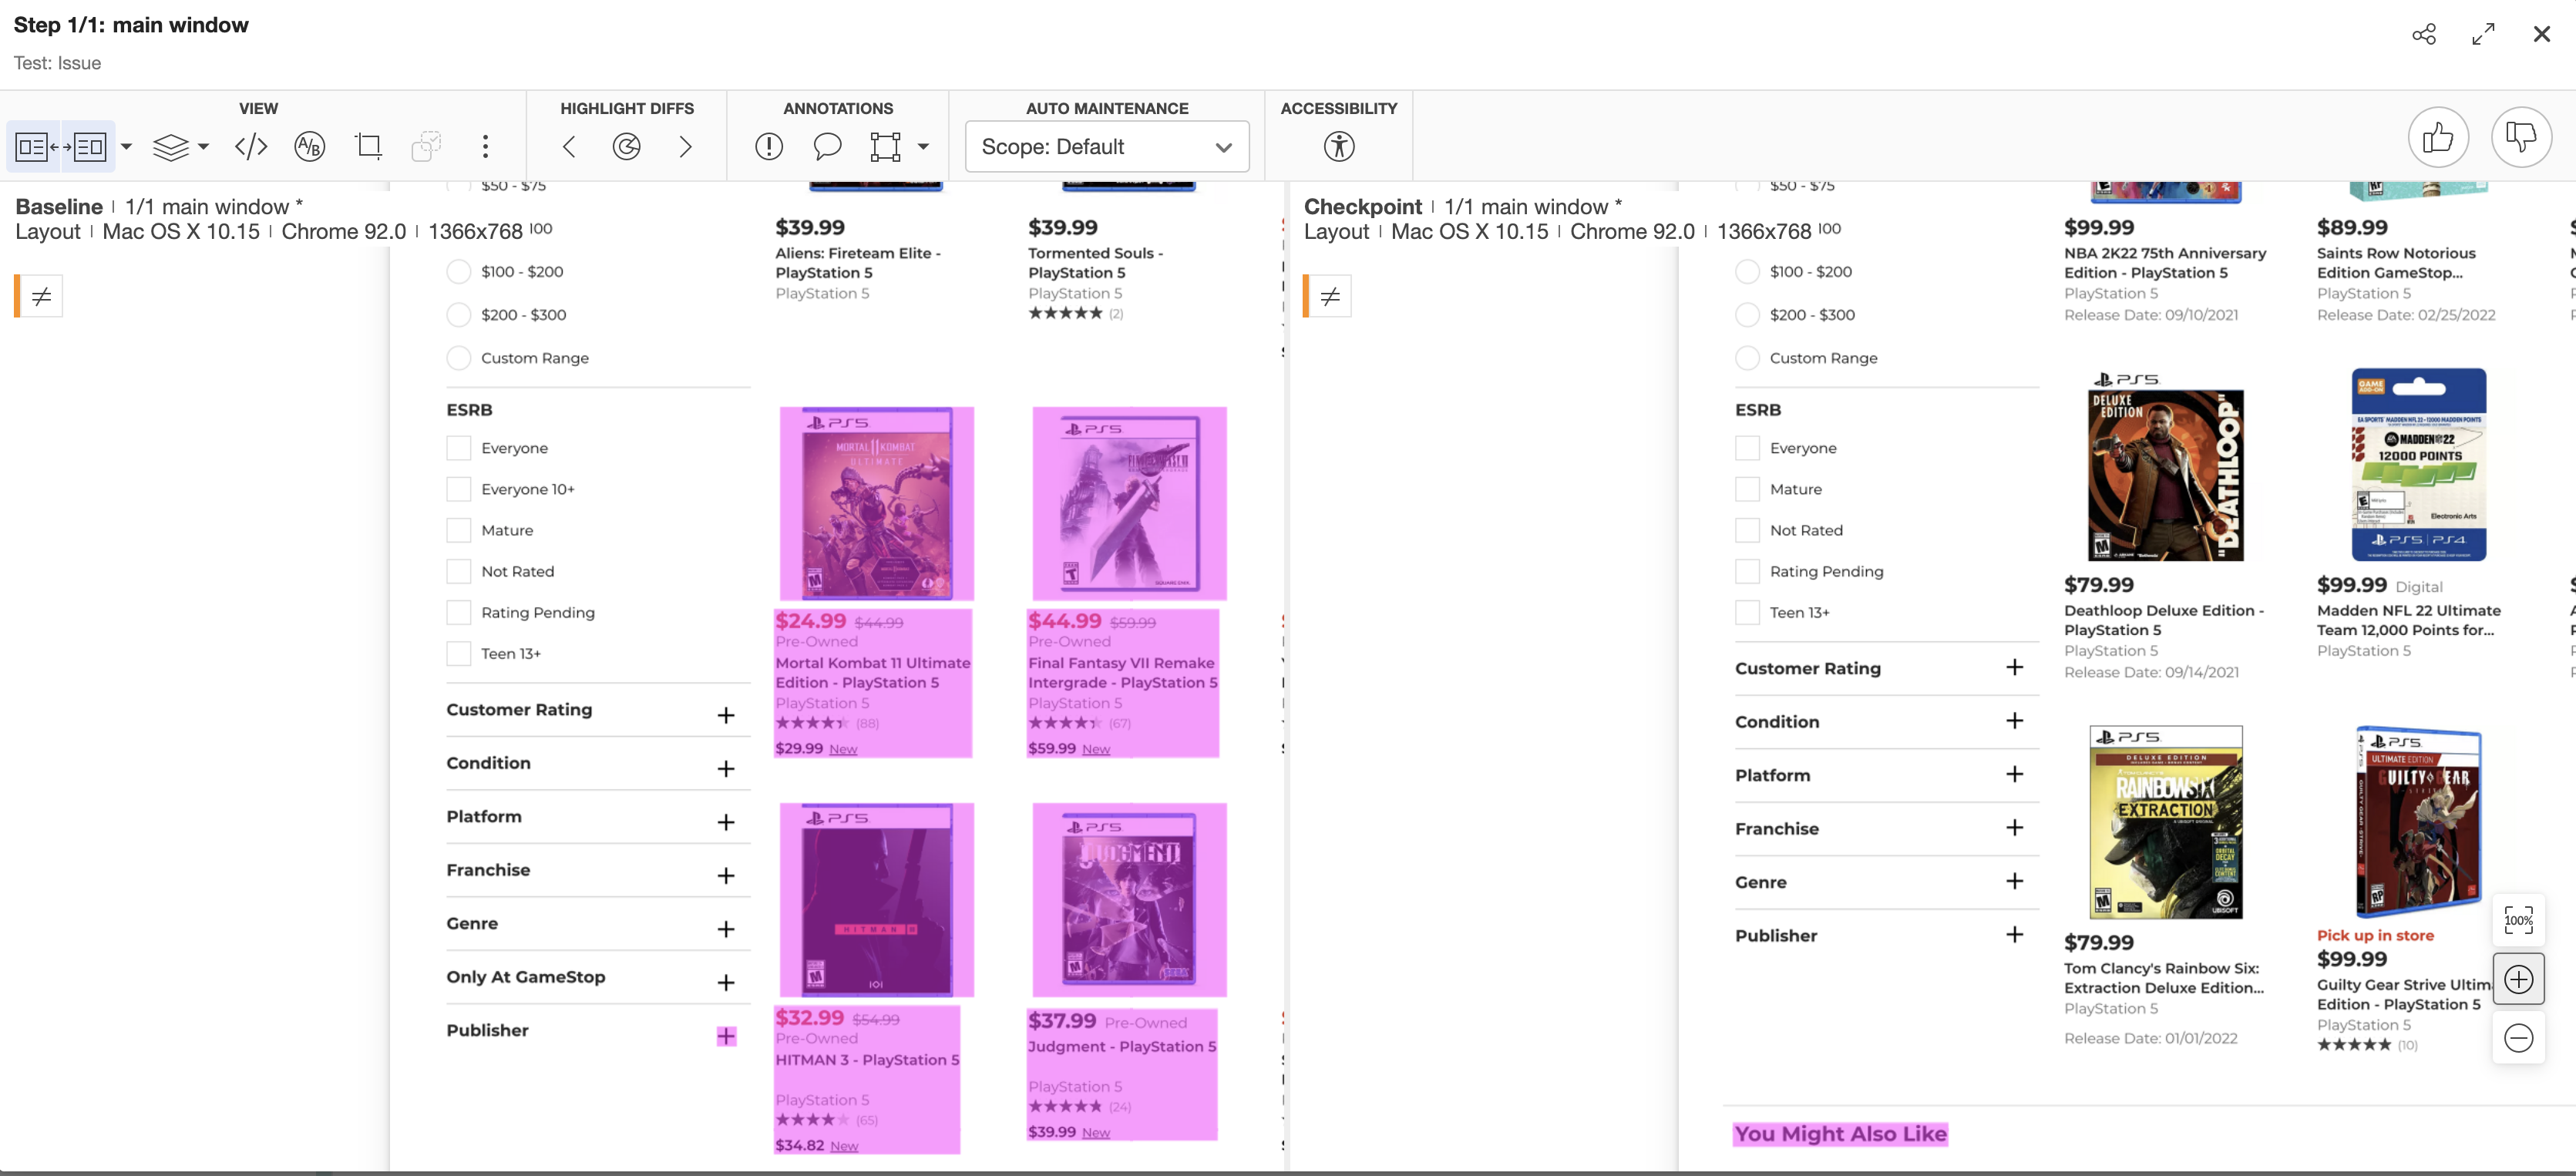Click the expand to fullscreen arrows icon
Image resolution: width=2576 pixels, height=1176 pixels.
tap(2483, 34)
